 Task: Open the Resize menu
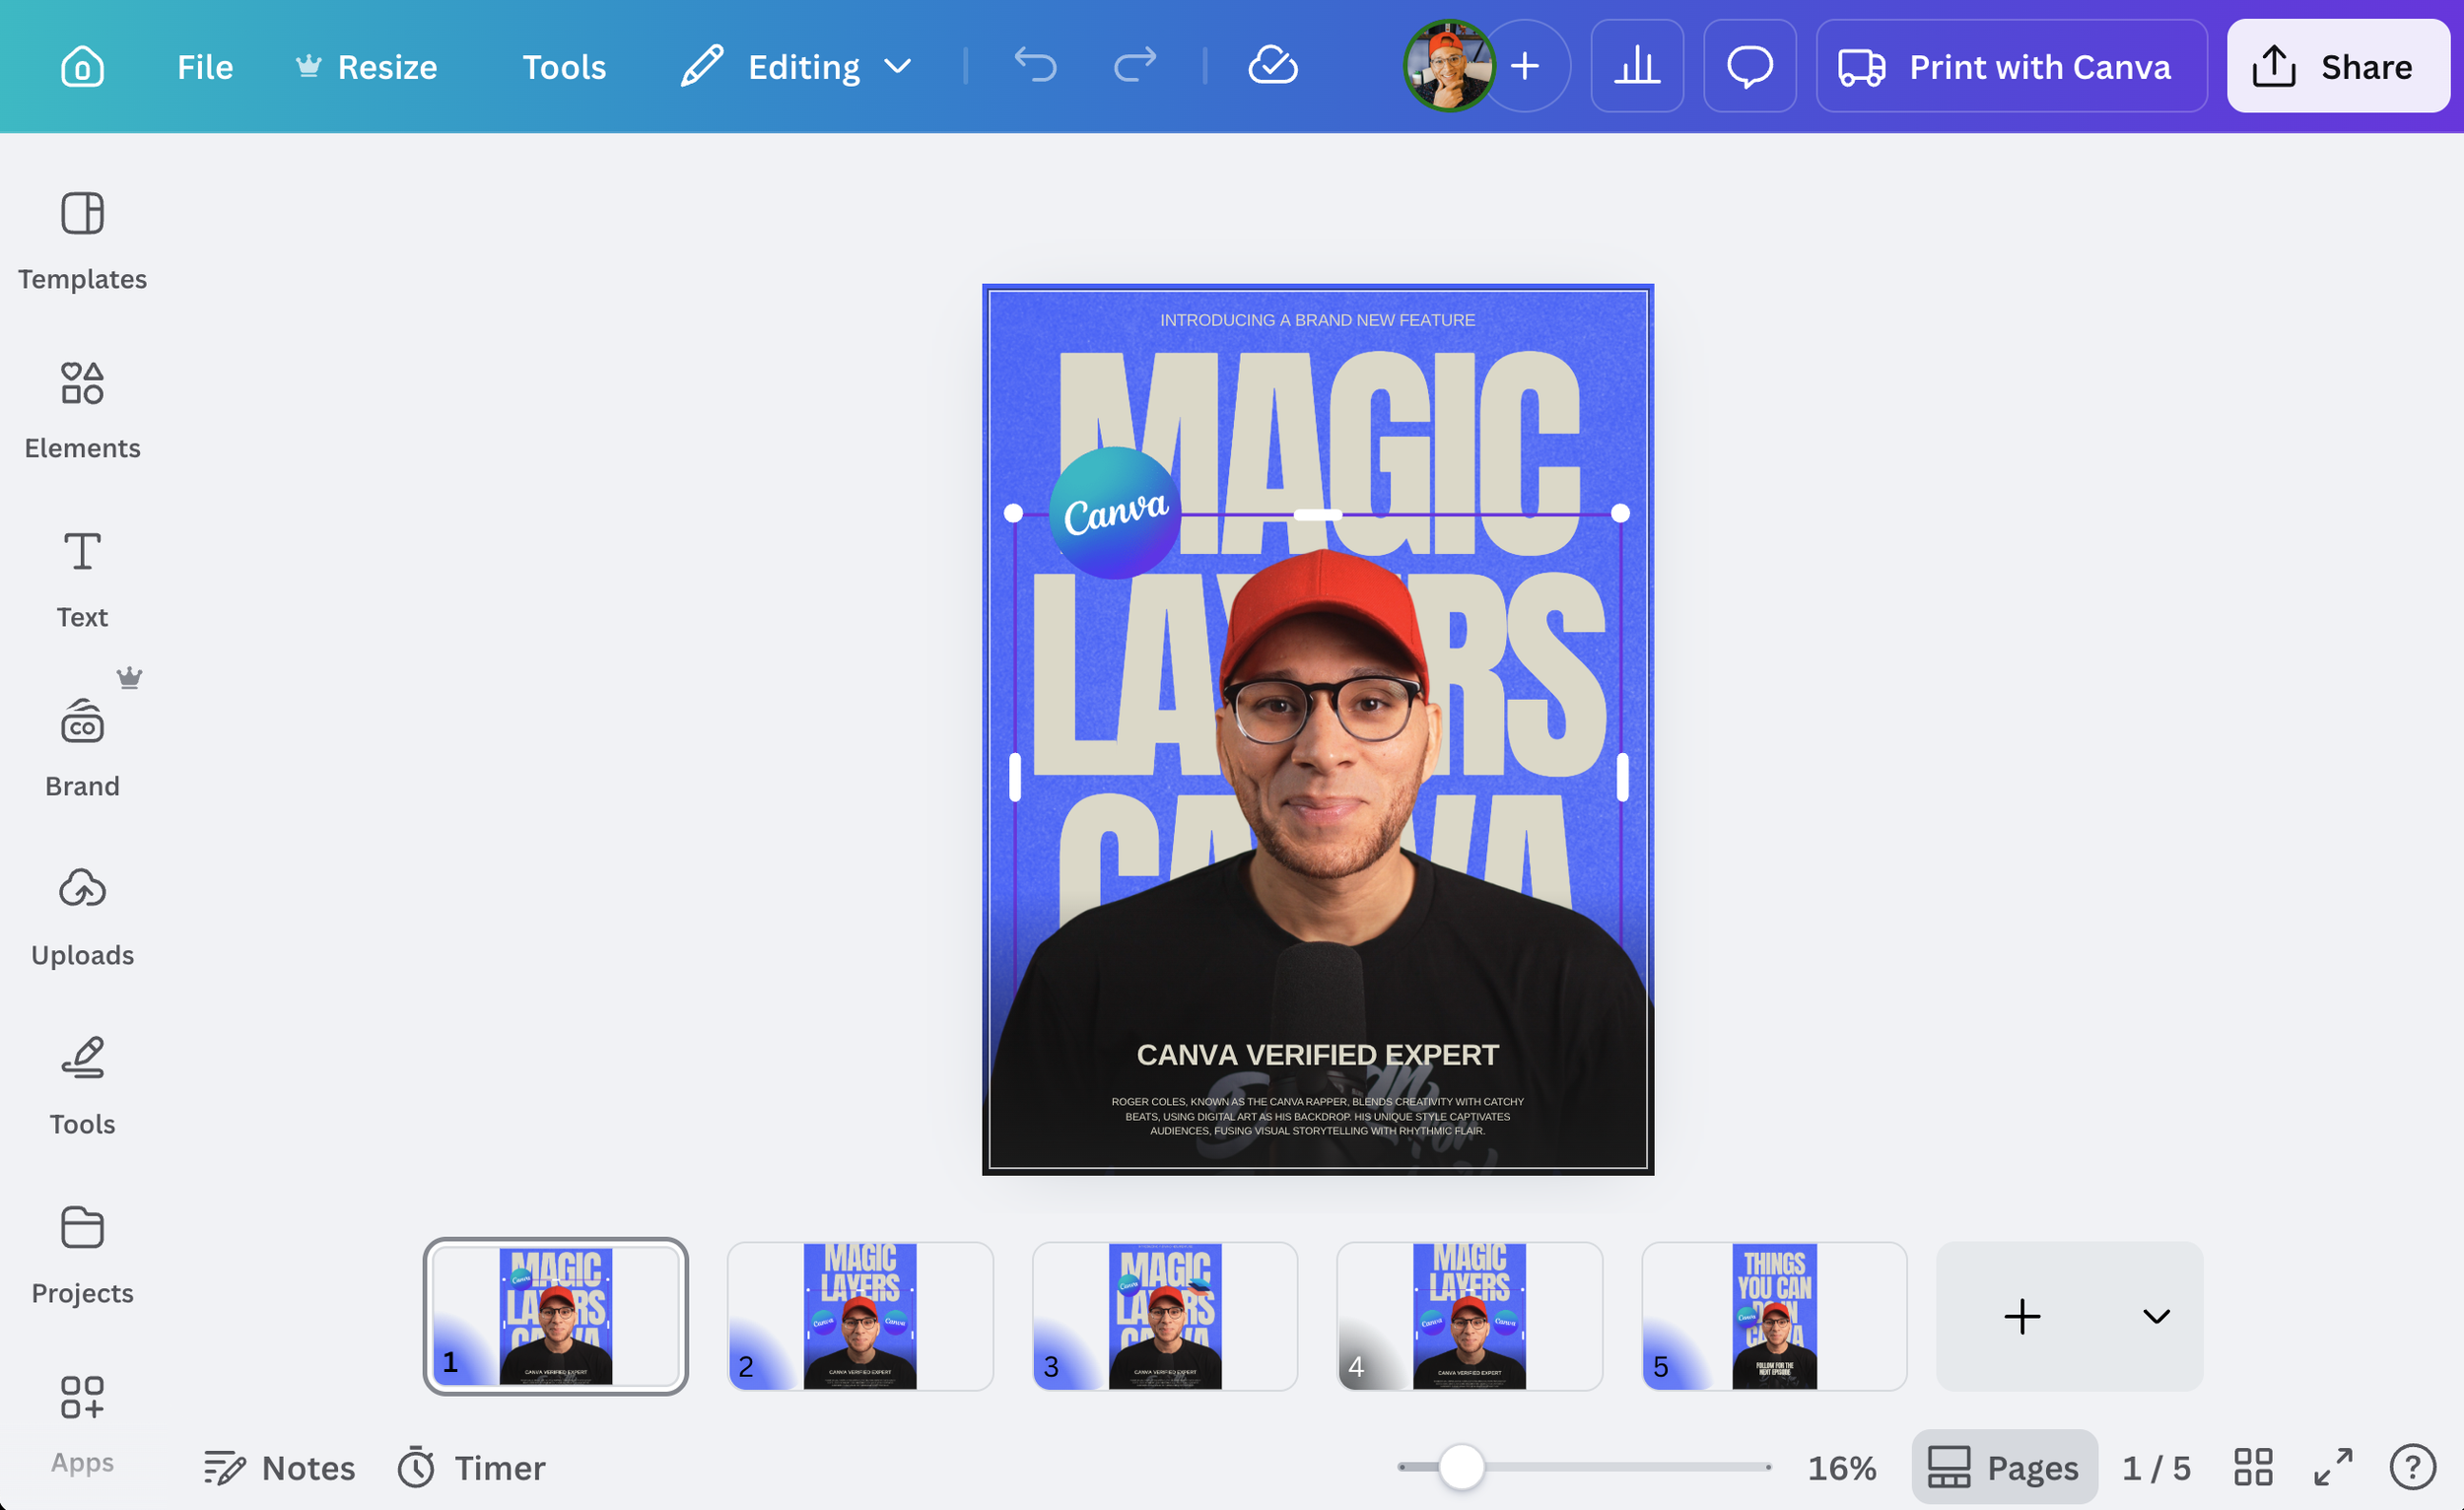point(366,66)
